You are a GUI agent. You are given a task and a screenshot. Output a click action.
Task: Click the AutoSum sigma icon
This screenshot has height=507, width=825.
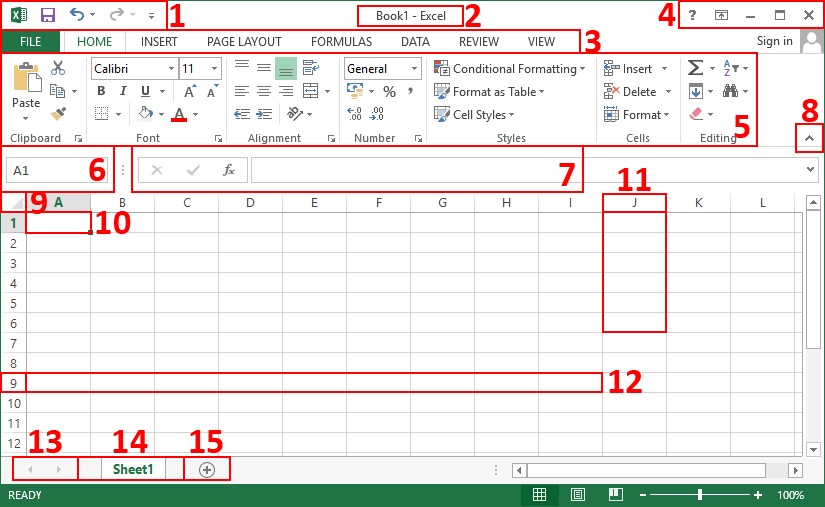click(x=696, y=68)
